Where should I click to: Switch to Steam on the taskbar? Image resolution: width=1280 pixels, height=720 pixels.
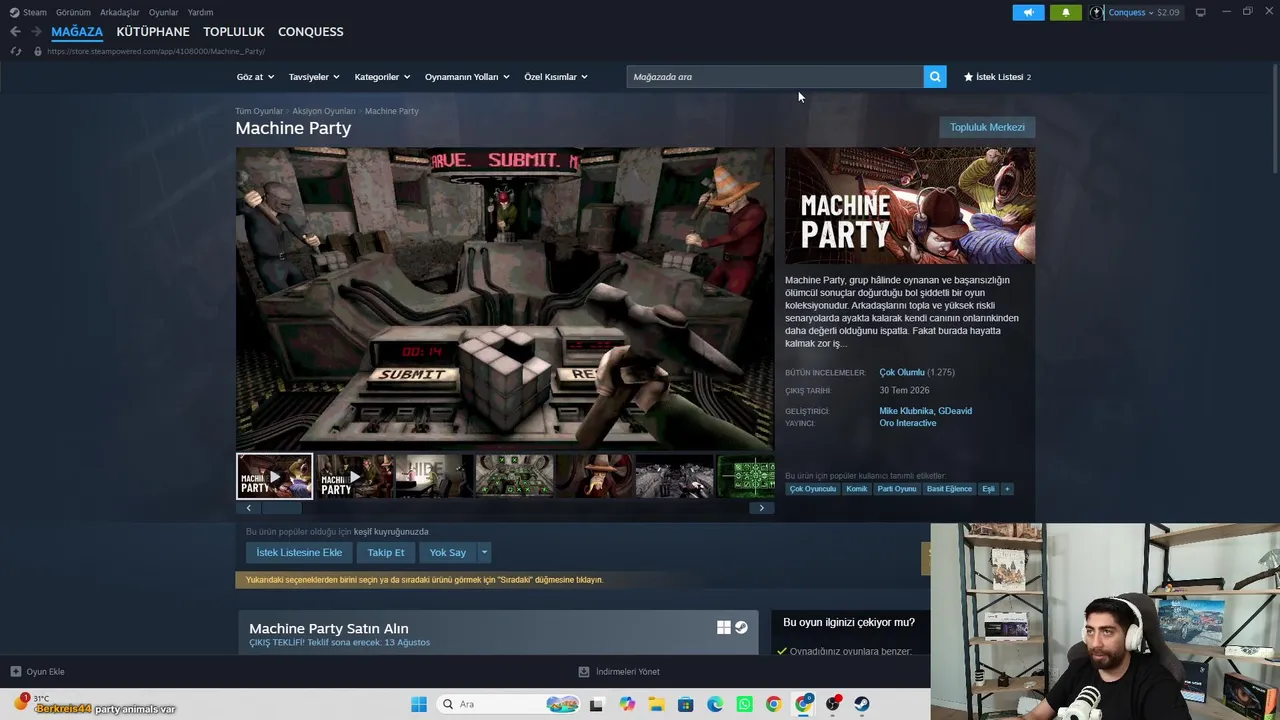[862, 704]
